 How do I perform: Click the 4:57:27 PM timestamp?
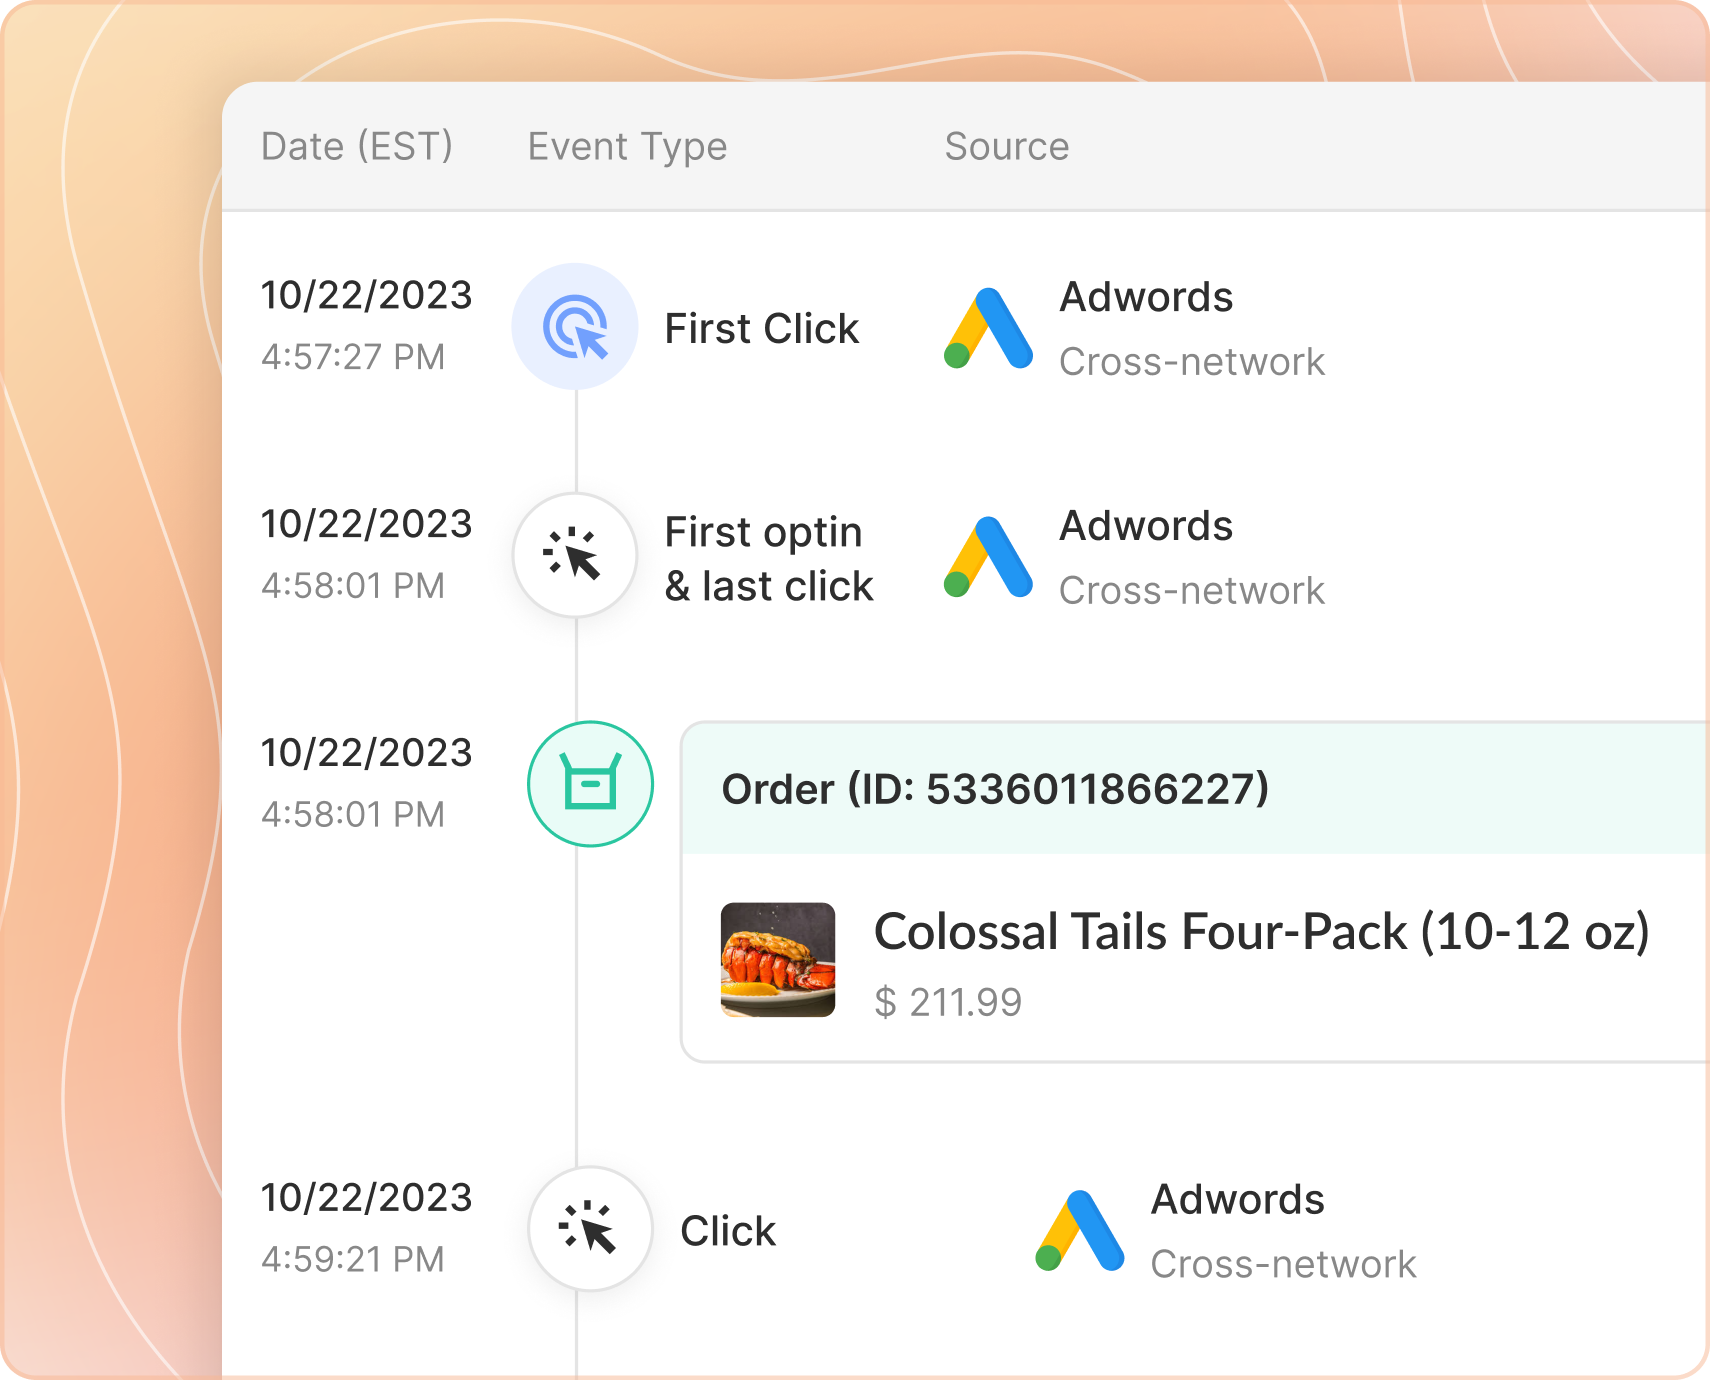coord(353,357)
